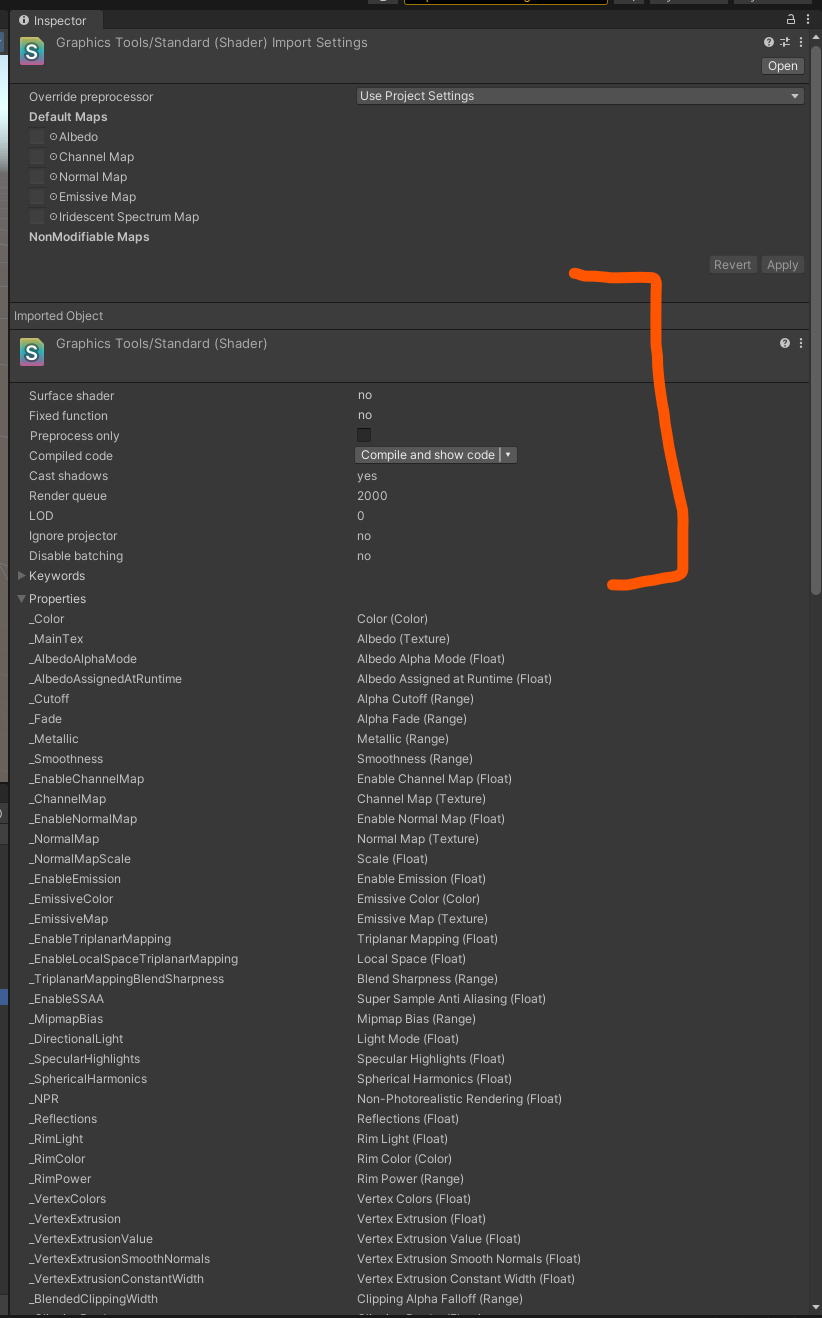Collapse the Properties section
The width and height of the screenshot is (822, 1318).
click(20, 598)
